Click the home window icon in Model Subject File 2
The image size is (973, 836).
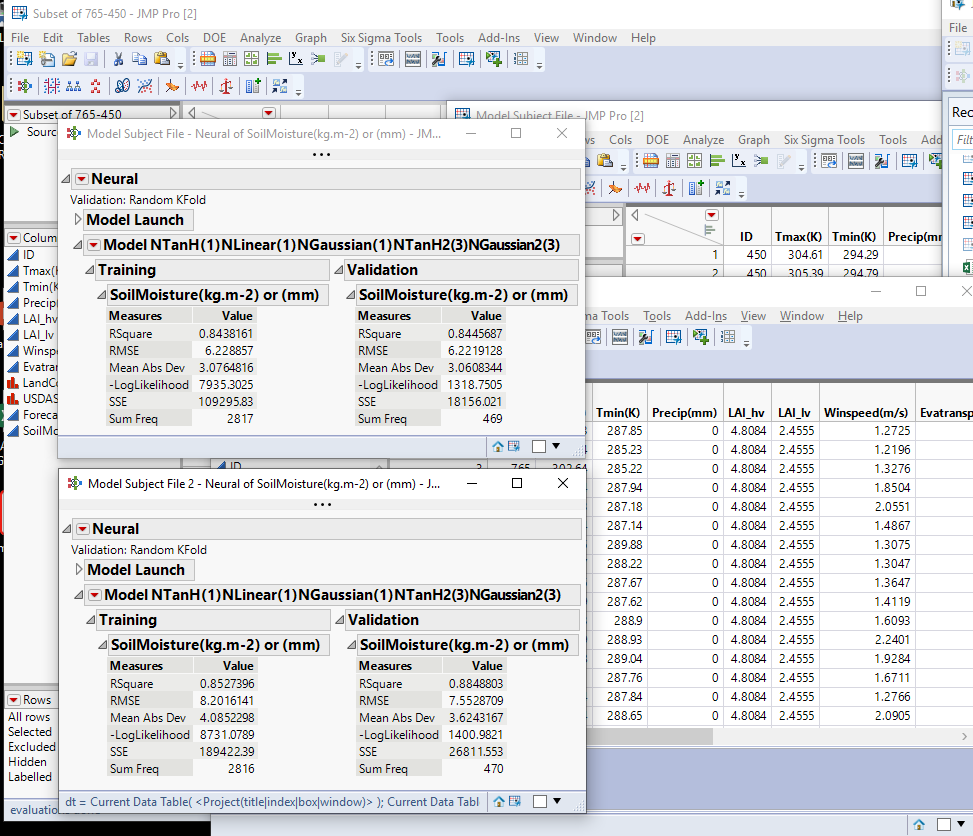coord(497,801)
